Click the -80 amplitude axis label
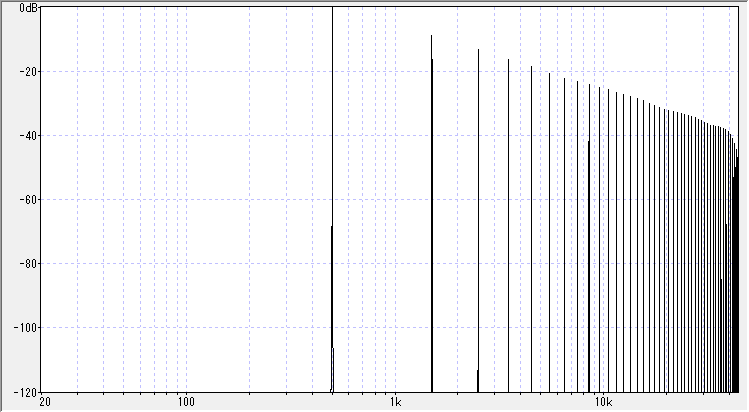This screenshot has height=412, width=749. pyautogui.click(x=28, y=264)
